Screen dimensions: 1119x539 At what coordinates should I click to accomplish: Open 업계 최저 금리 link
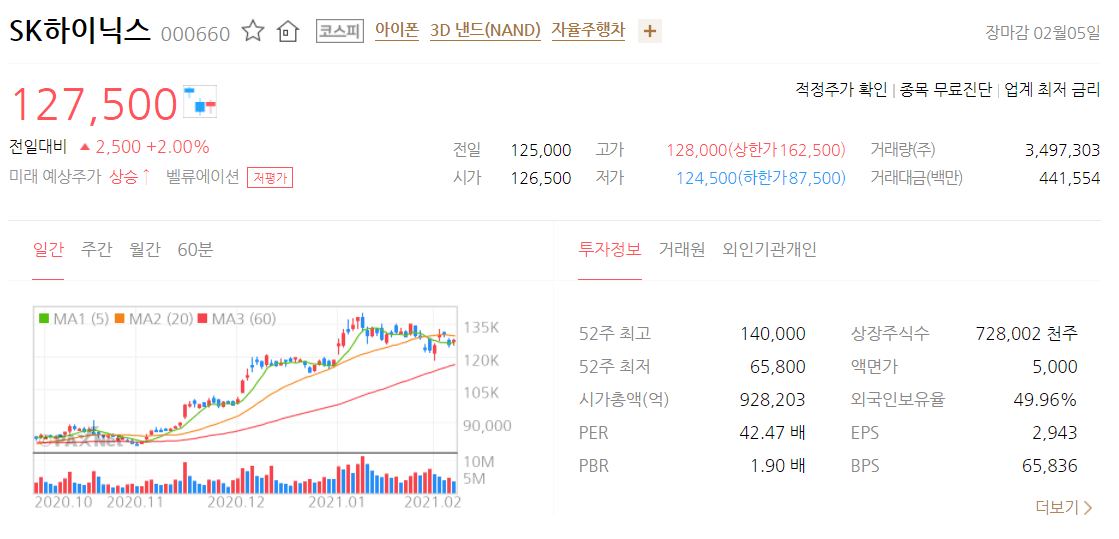(1052, 90)
